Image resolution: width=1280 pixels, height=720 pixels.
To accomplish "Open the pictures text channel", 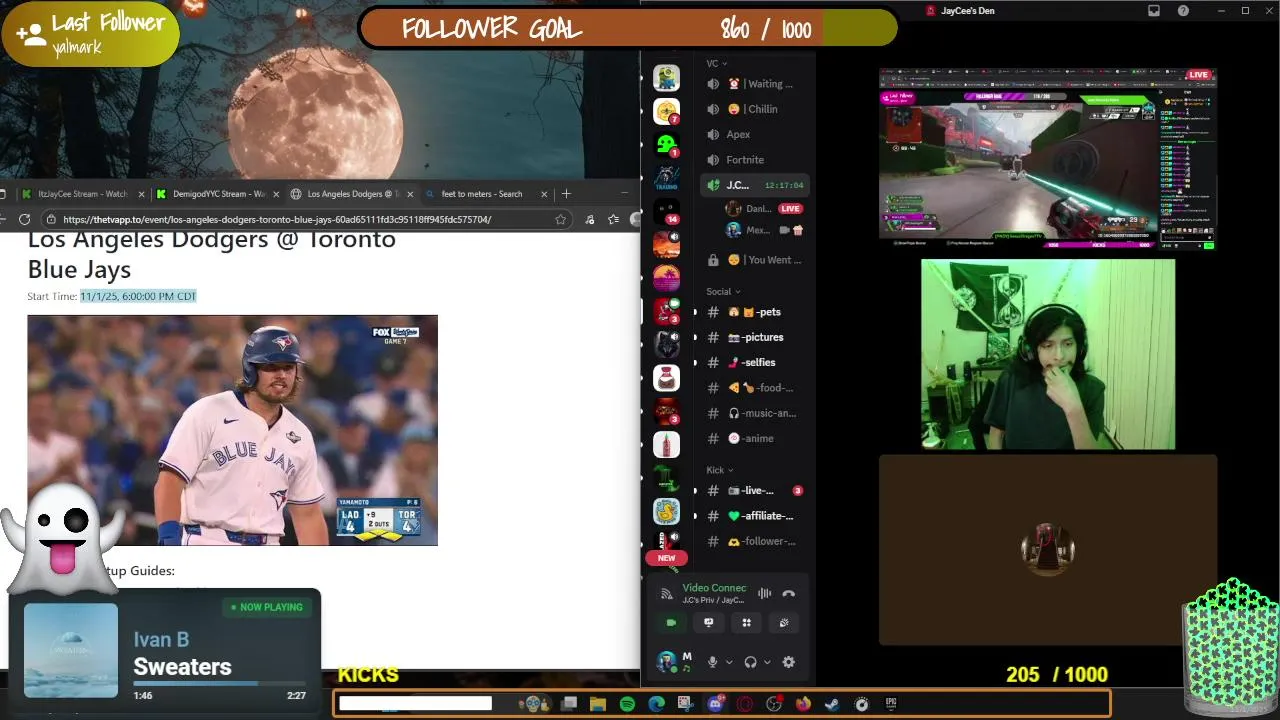I will pyautogui.click(x=757, y=337).
